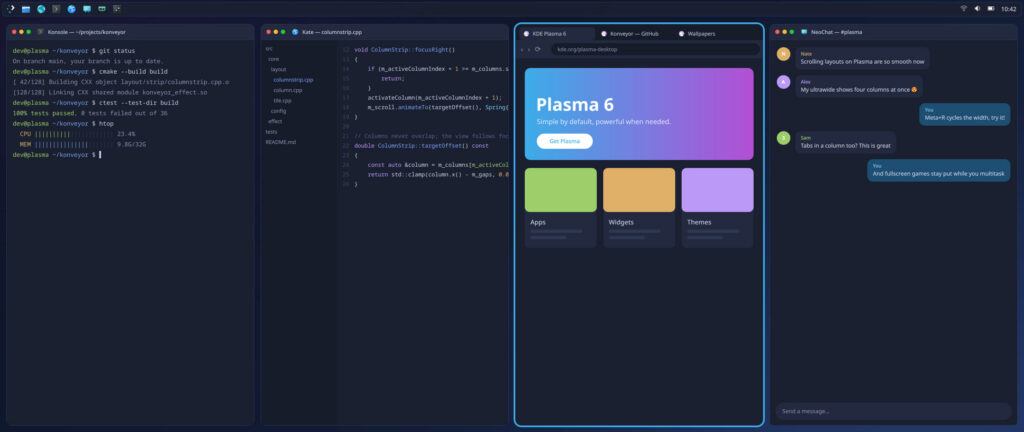The image size is (1024, 432).
Task: Open the purple Themes card thumbnail
Action: point(717,190)
